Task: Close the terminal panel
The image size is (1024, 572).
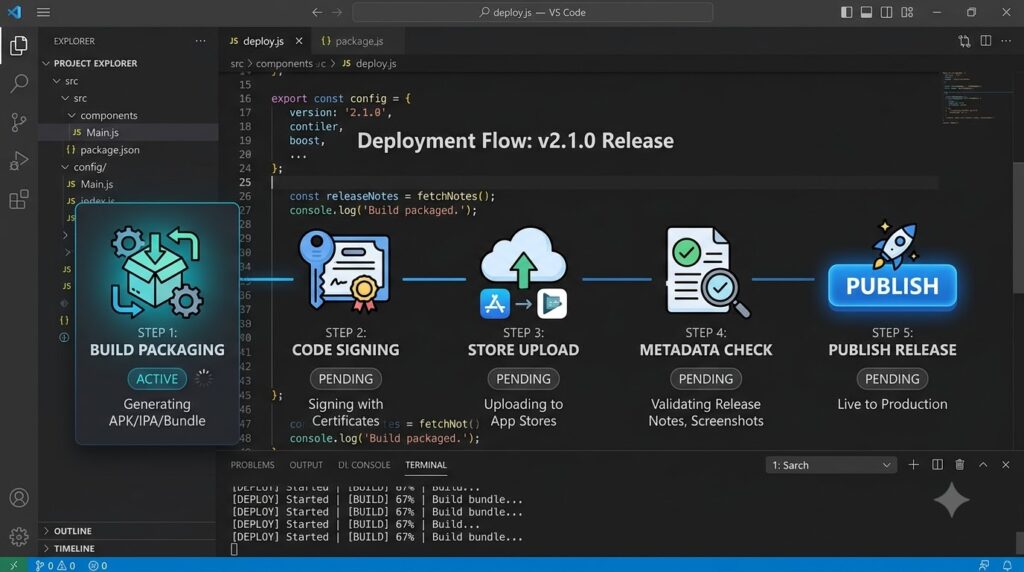Action: 1006,464
